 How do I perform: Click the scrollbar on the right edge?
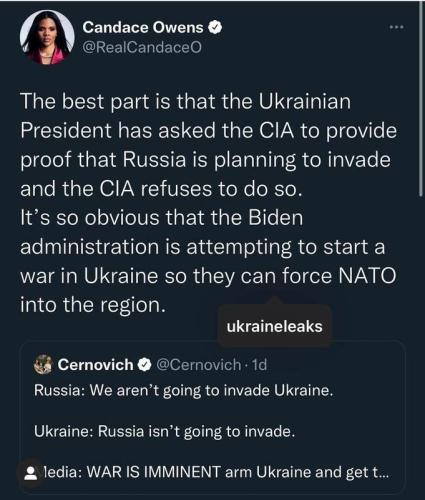(421, 100)
